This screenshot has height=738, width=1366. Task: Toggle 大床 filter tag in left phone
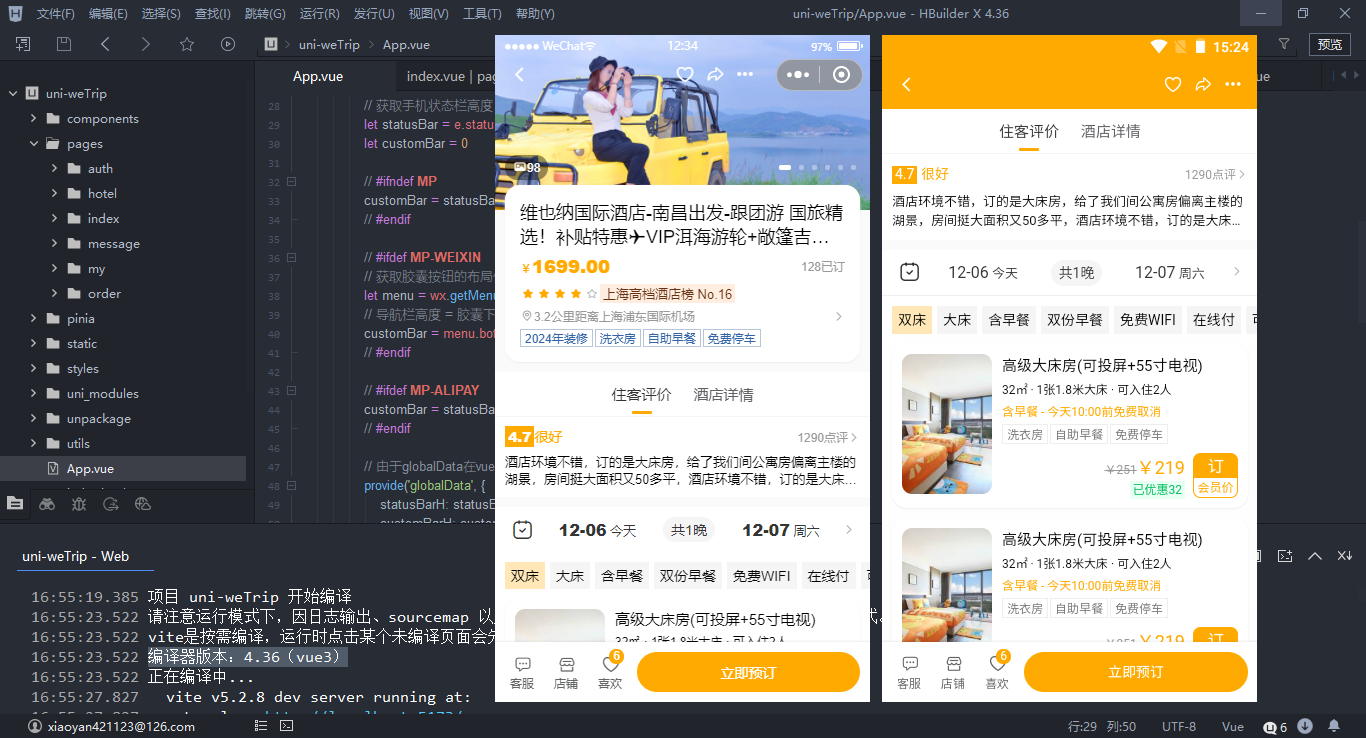570,576
